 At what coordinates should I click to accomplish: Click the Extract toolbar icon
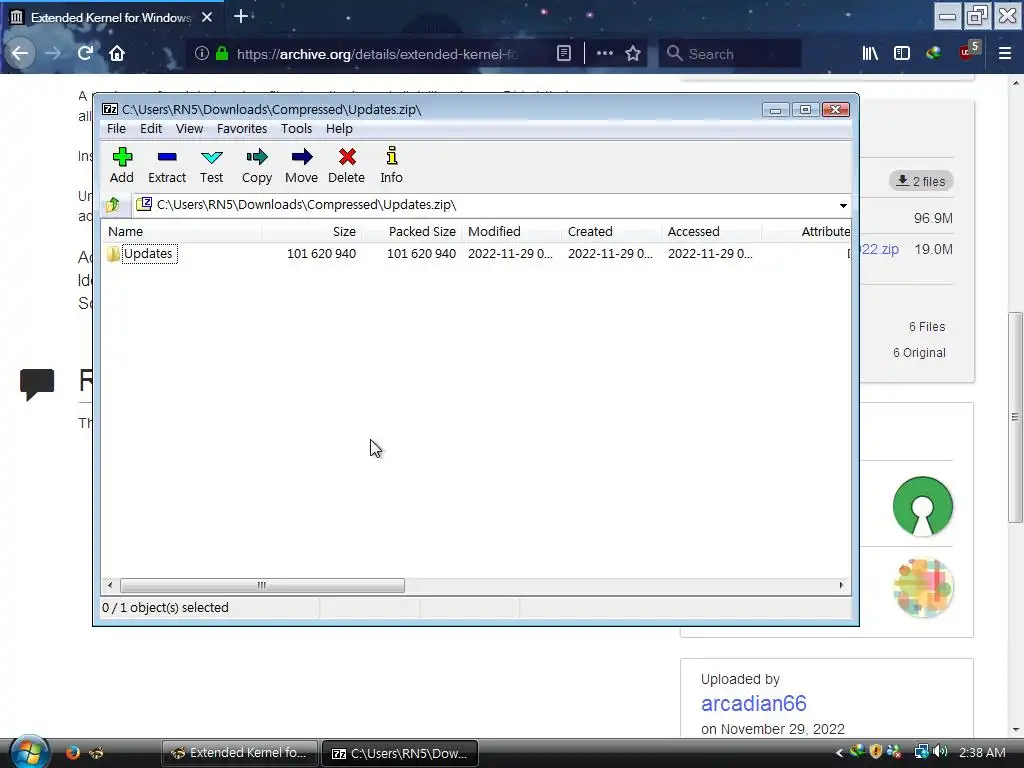[x=167, y=165]
